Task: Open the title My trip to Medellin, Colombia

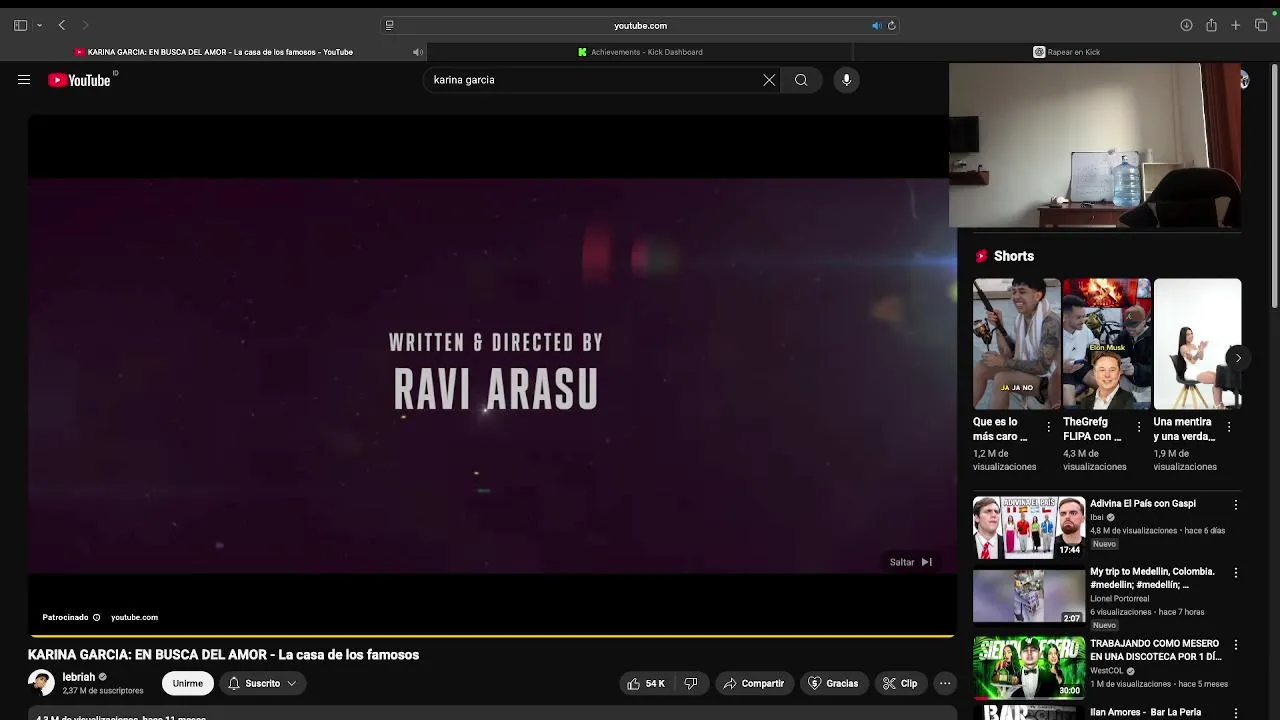Action: click(x=1152, y=578)
